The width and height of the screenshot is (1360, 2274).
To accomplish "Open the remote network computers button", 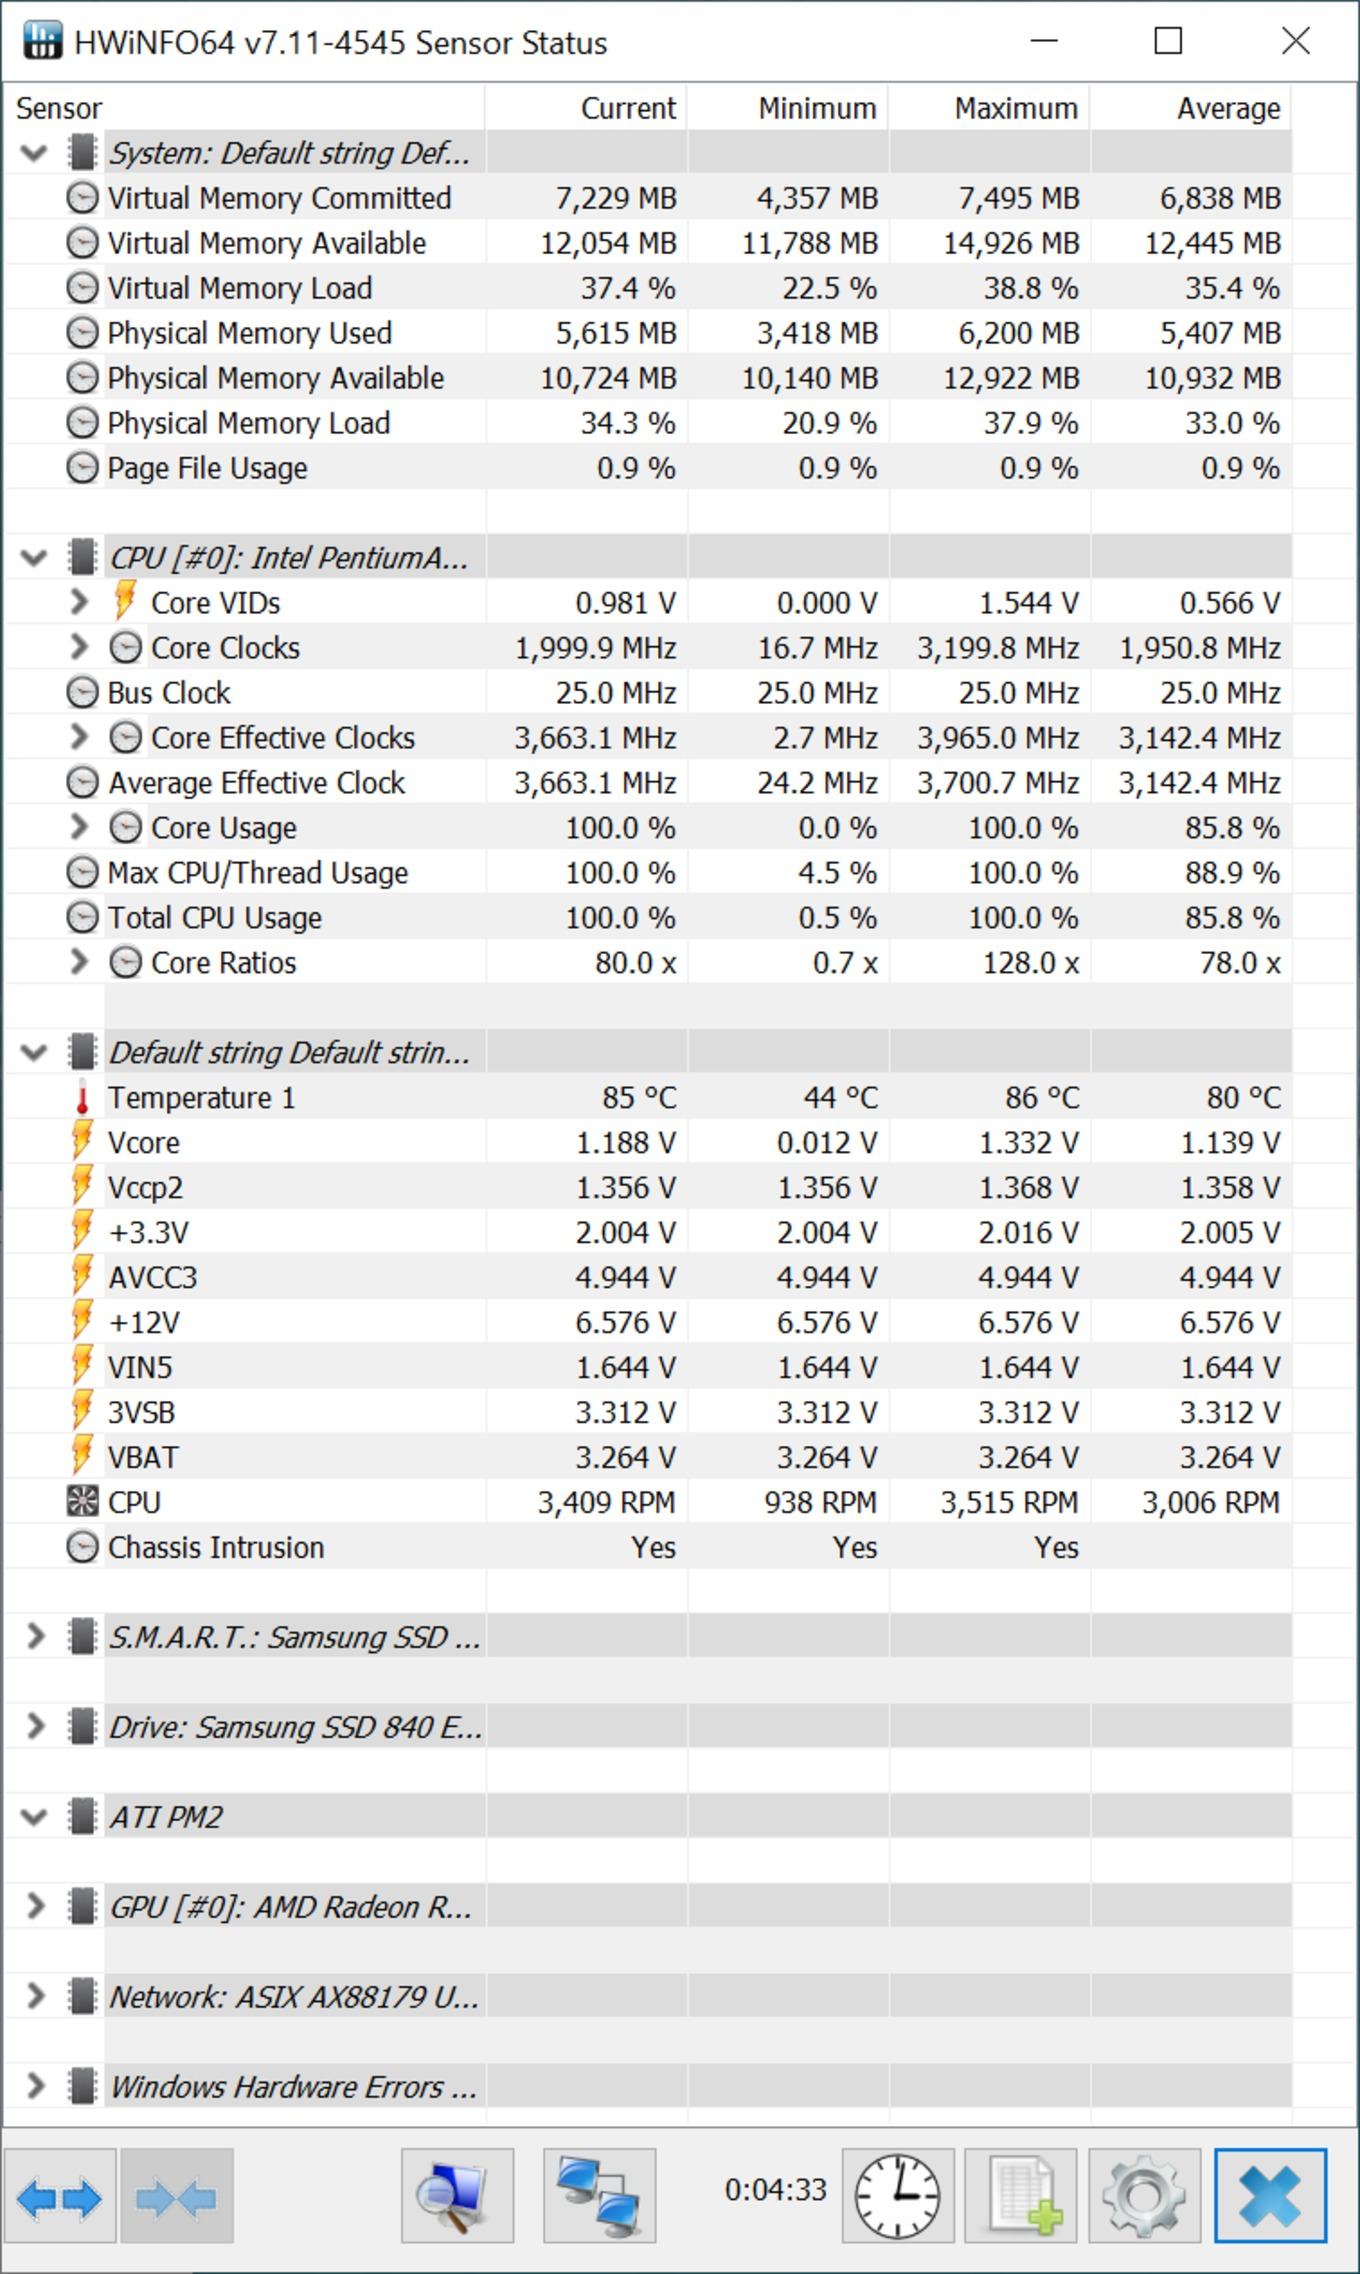I will coord(600,2196).
